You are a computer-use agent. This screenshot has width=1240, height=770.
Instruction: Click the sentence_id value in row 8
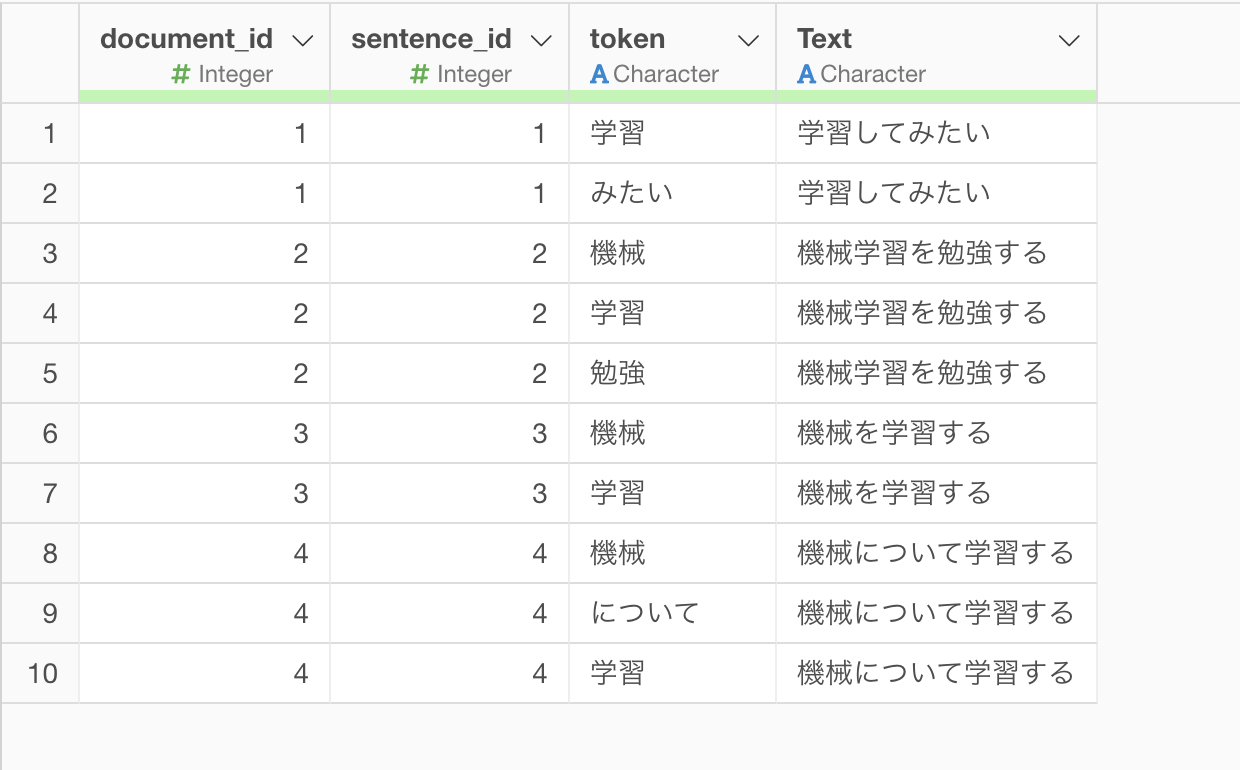coord(539,553)
